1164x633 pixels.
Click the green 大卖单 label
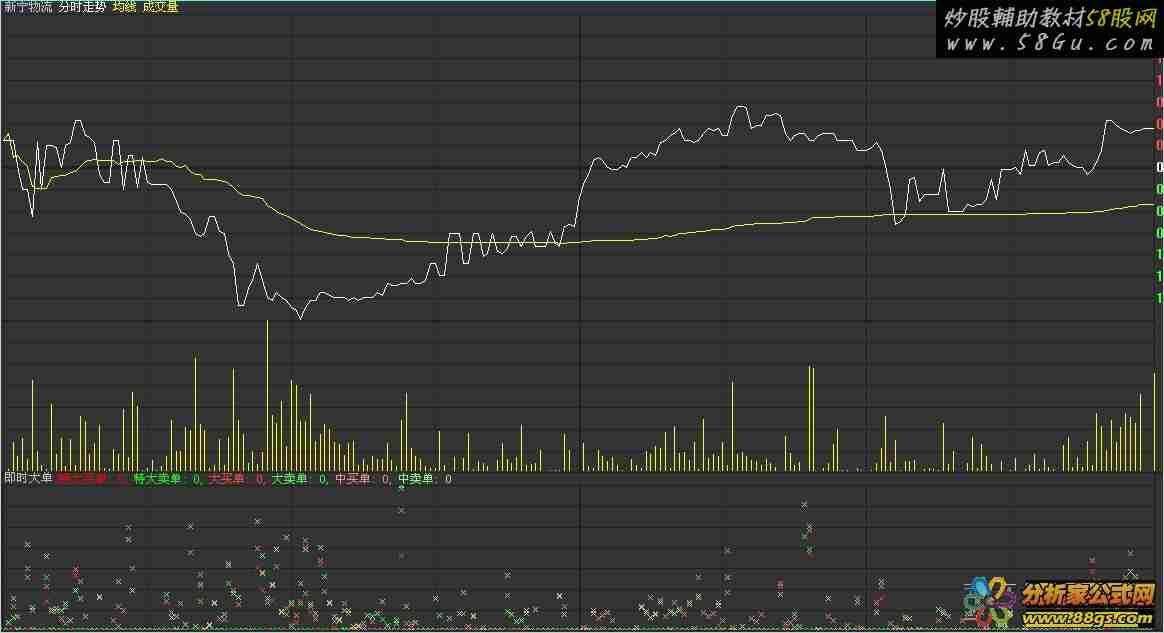click(290, 479)
